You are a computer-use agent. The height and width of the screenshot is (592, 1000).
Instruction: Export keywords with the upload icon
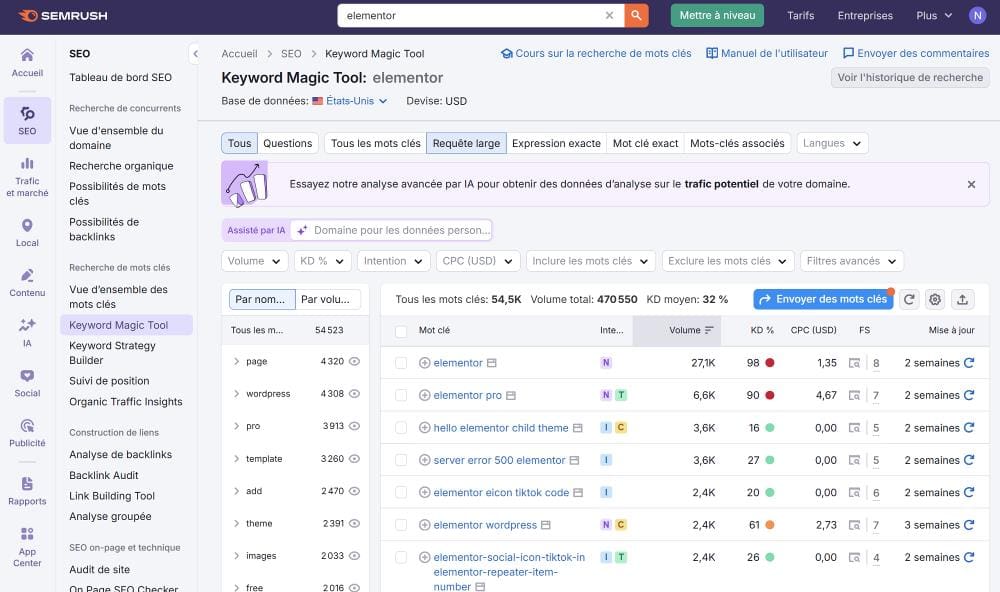(x=962, y=299)
